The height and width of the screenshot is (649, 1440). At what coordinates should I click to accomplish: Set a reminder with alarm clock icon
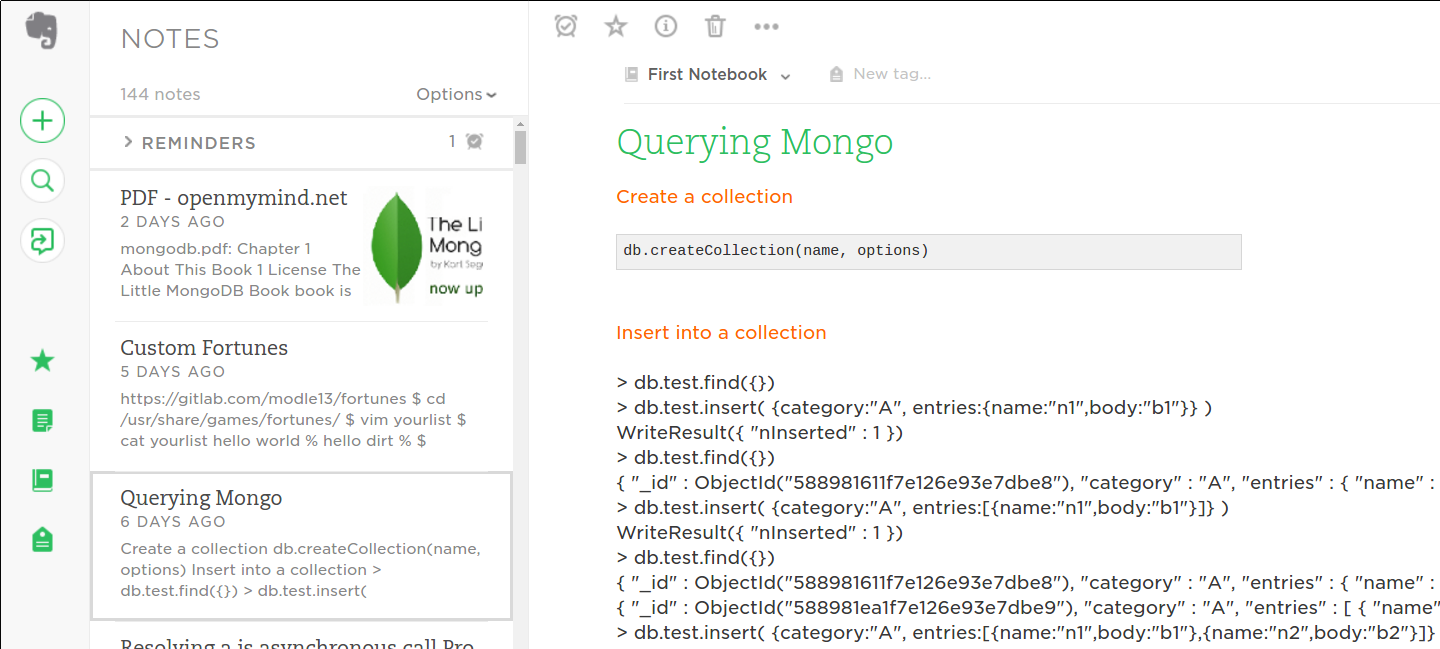point(566,26)
